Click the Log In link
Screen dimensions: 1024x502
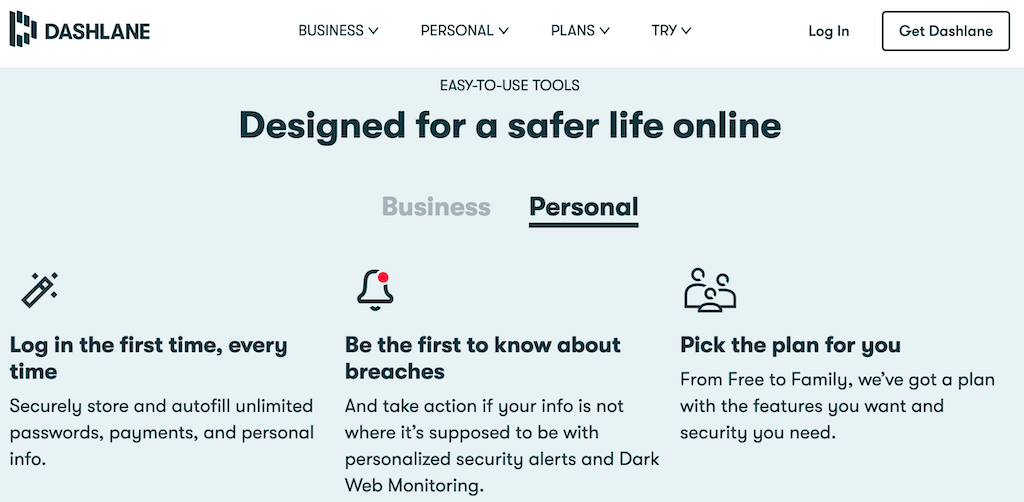coord(829,31)
